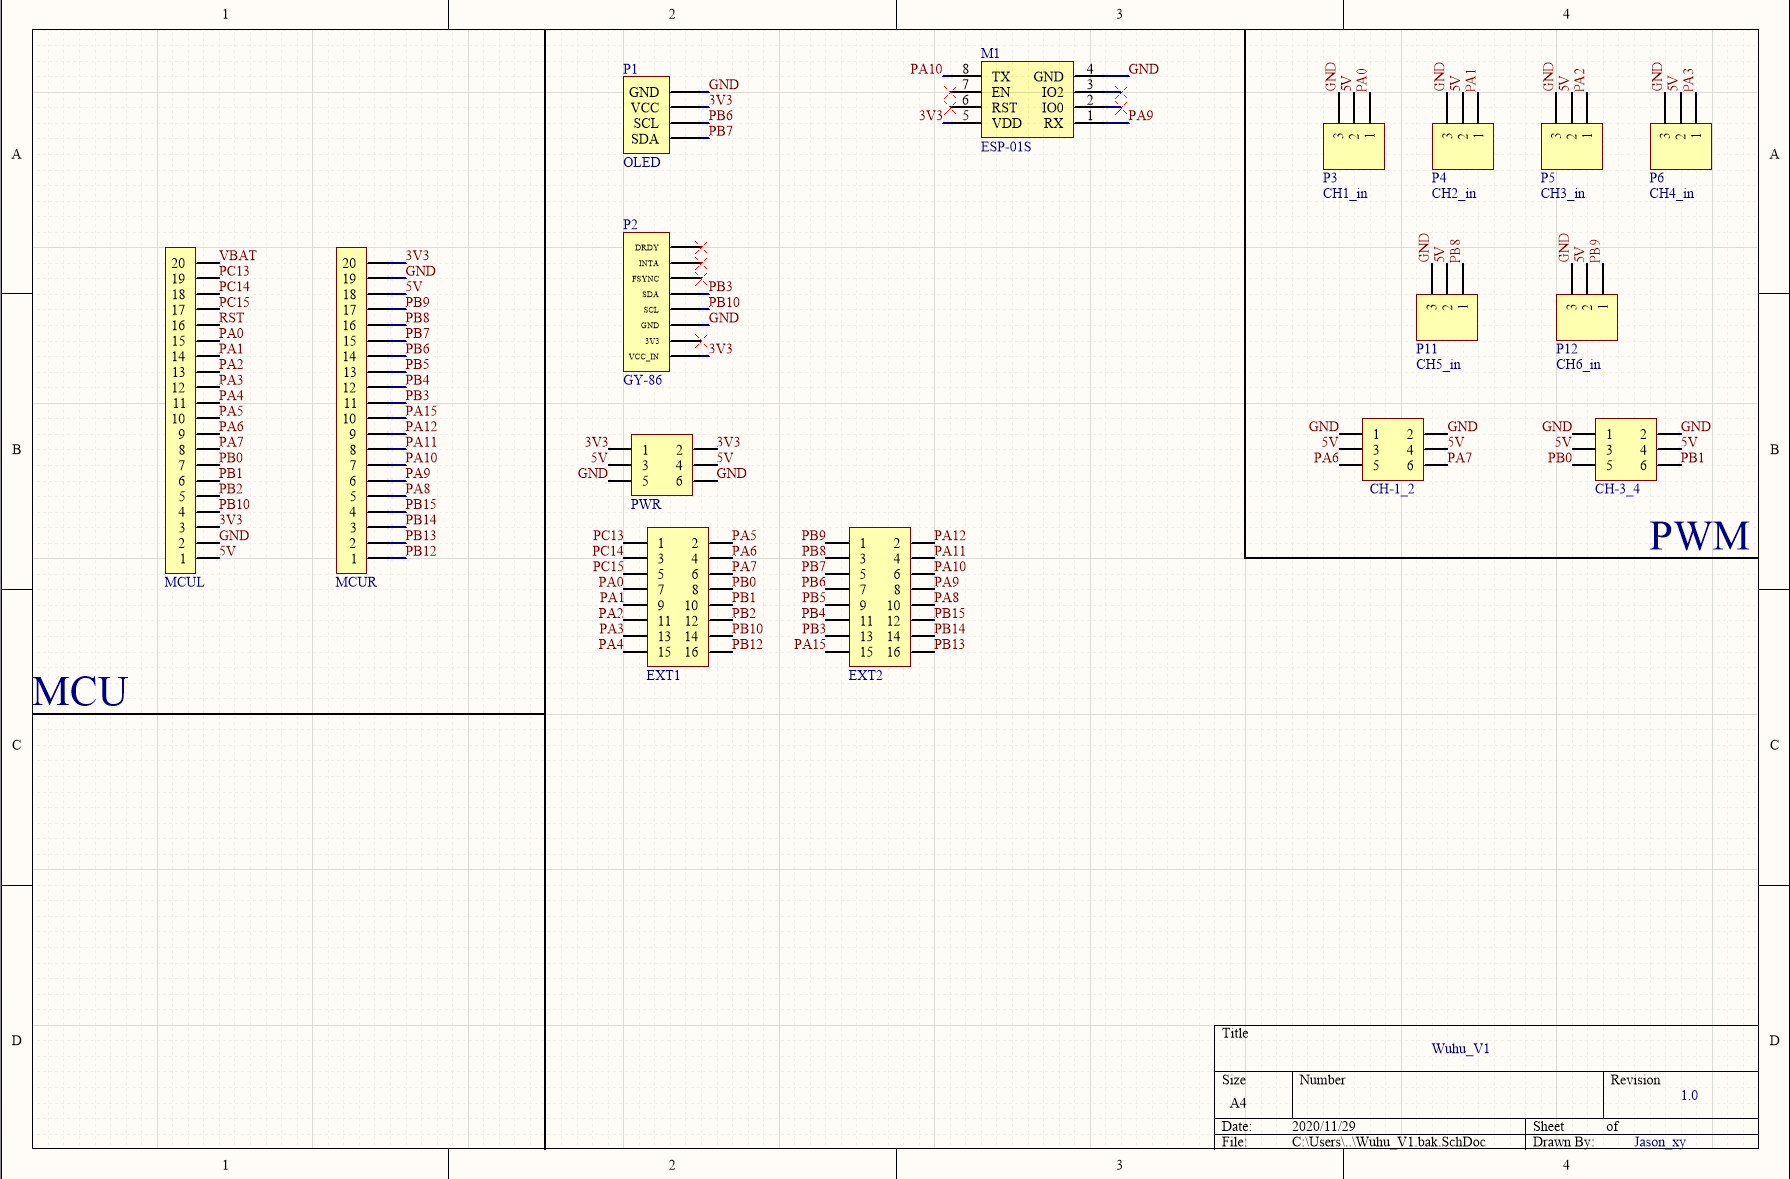Click the RST net label on MCUL
Image resolution: width=1790 pixels, height=1179 pixels.
(231, 318)
